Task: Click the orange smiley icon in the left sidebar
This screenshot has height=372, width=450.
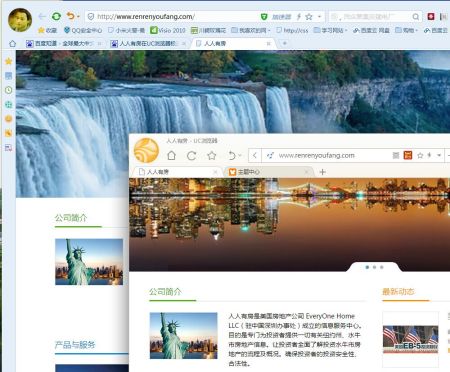Action: click(9, 119)
